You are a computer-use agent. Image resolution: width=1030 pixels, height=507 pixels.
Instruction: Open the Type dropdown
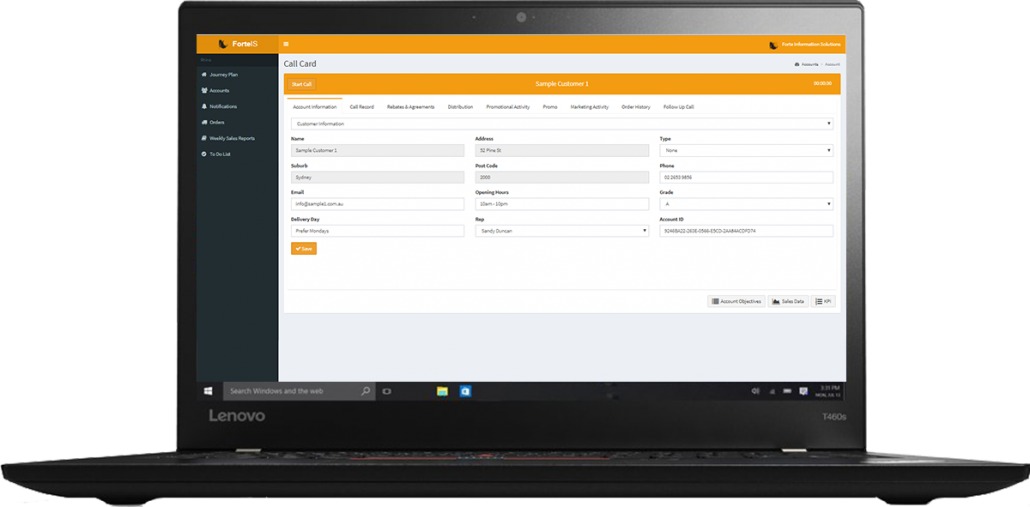pos(746,151)
